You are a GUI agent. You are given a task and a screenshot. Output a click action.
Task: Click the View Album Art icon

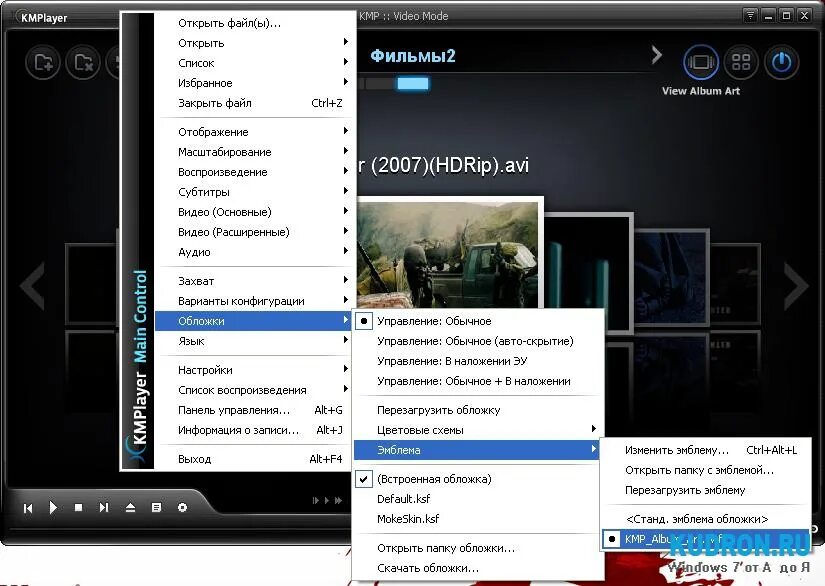[701, 62]
